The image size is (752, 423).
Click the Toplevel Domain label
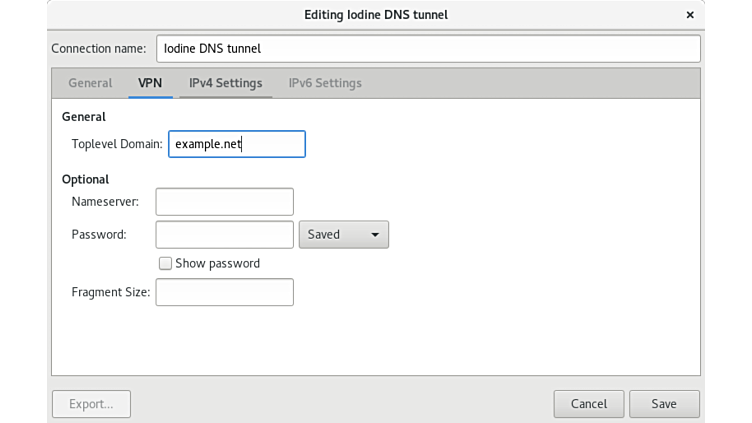pyautogui.click(x=117, y=144)
